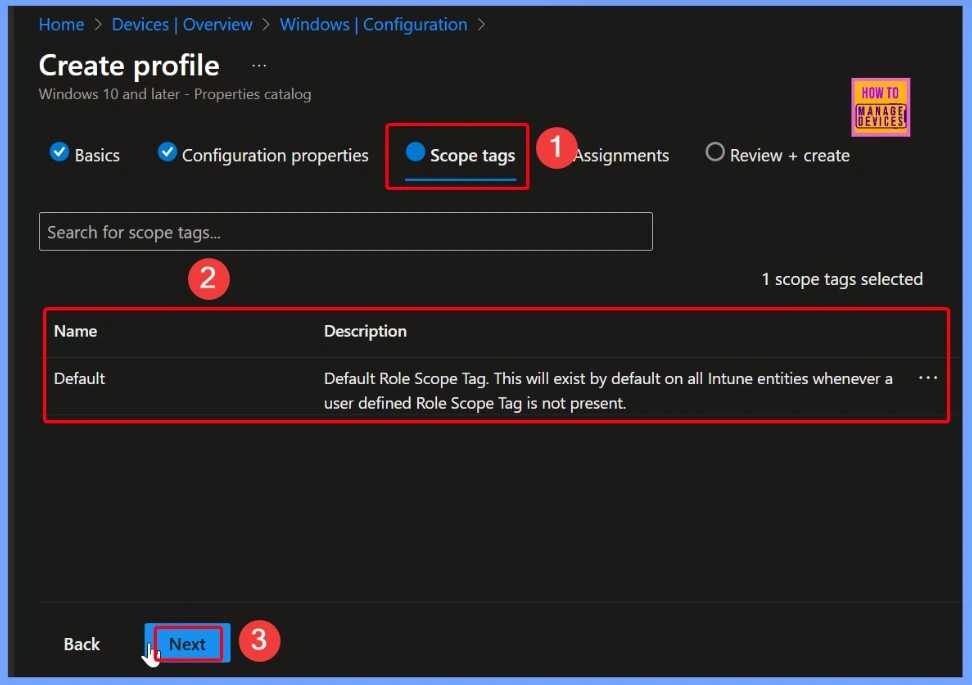
Task: Click the '1 scope tags selected' text
Action: coord(842,279)
